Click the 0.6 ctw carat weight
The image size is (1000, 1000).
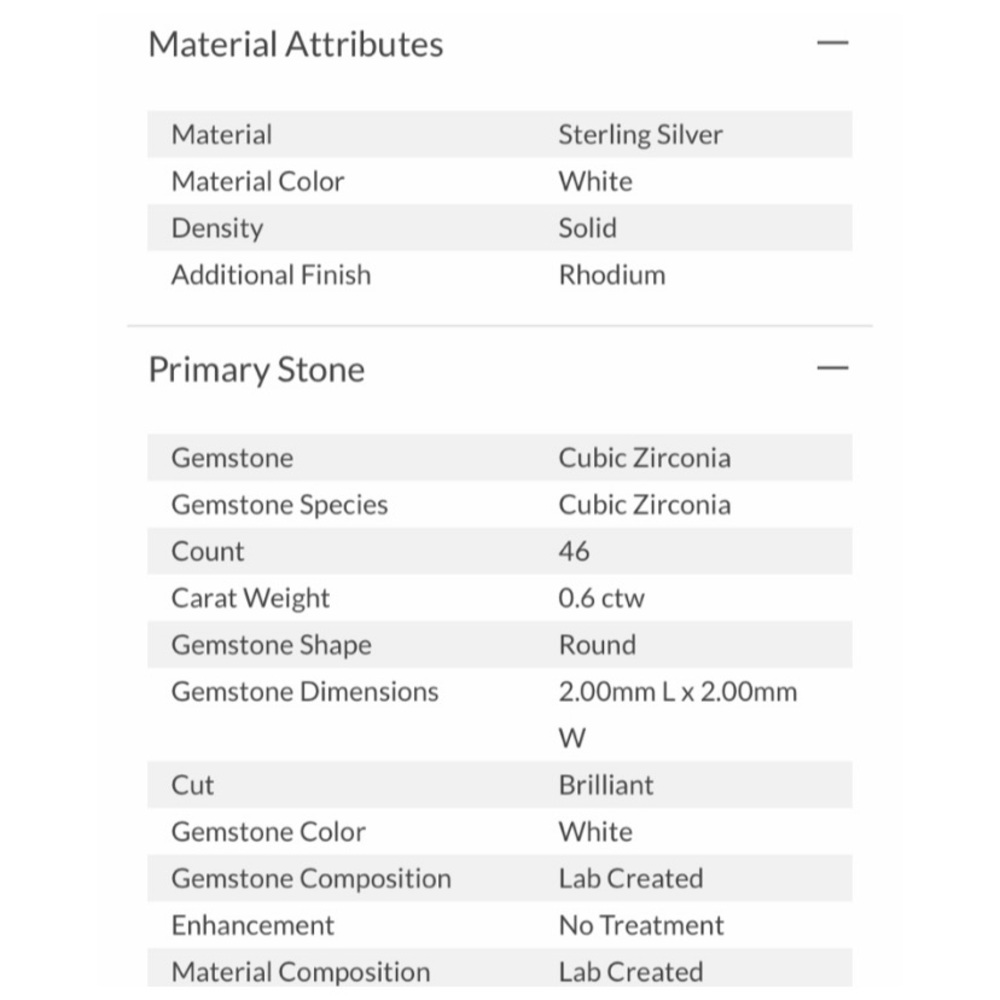coord(601,598)
